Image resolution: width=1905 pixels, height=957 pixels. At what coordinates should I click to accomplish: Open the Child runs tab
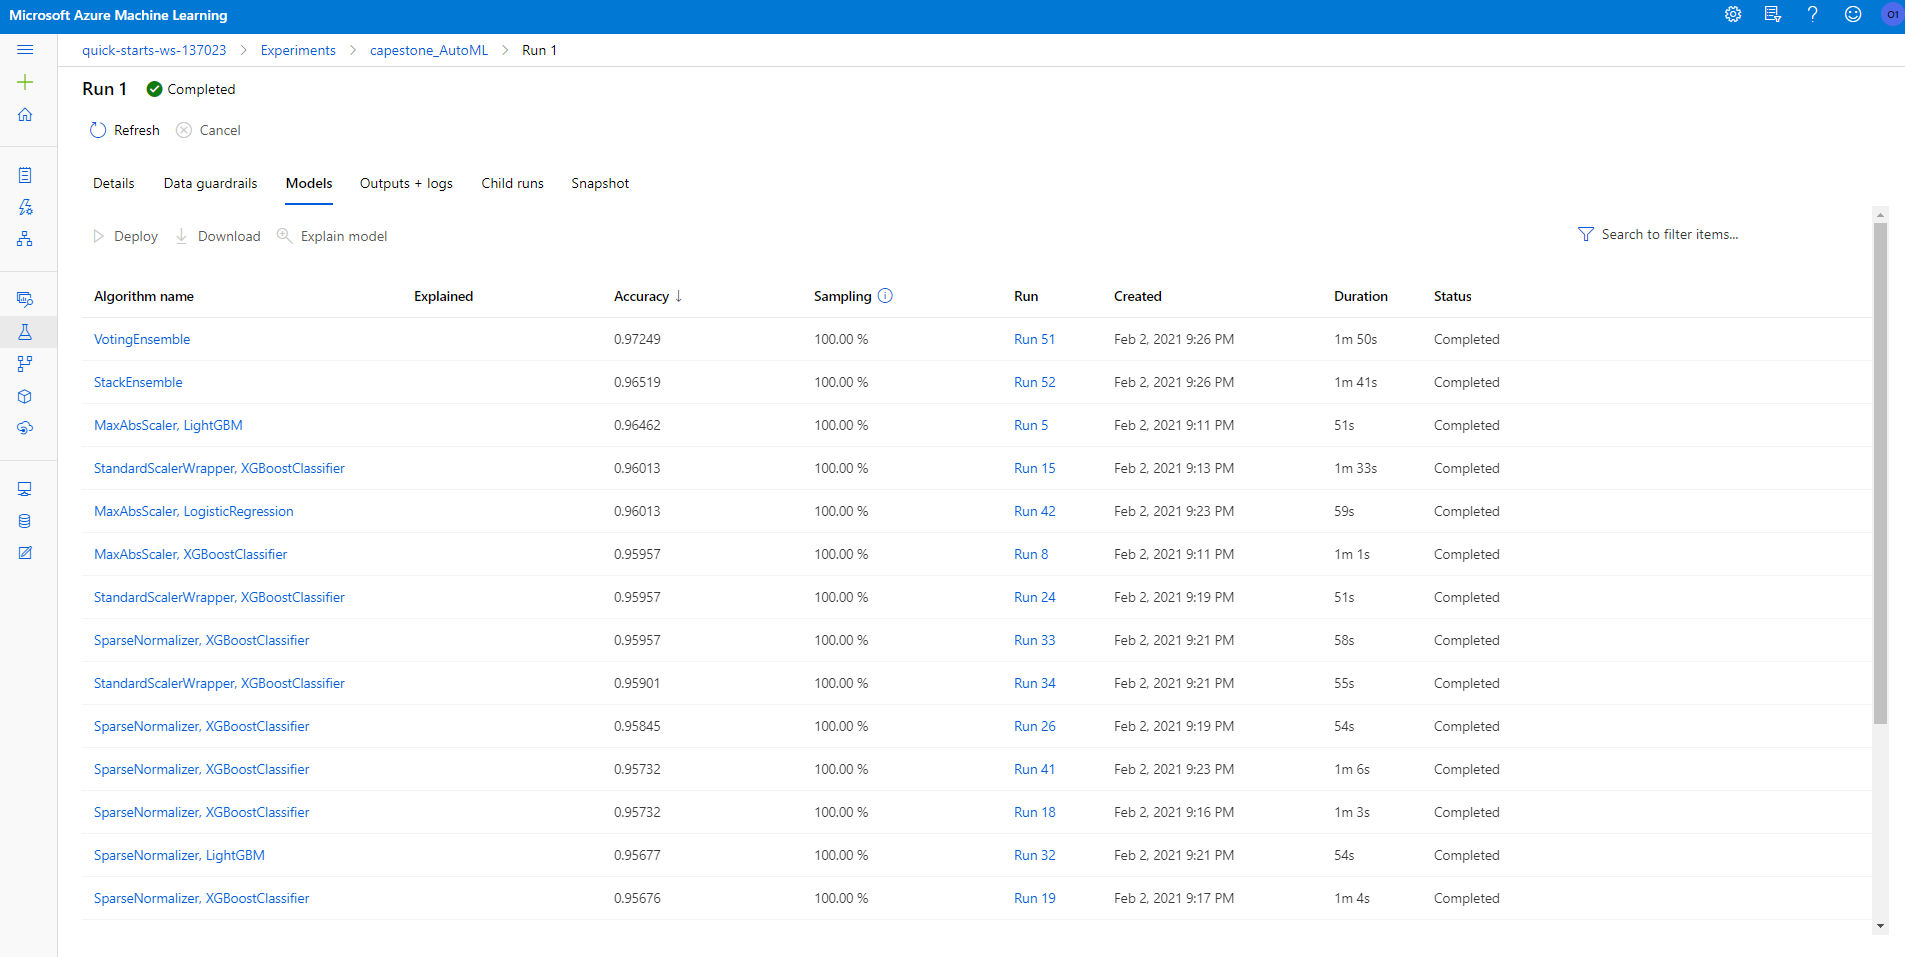click(x=513, y=183)
